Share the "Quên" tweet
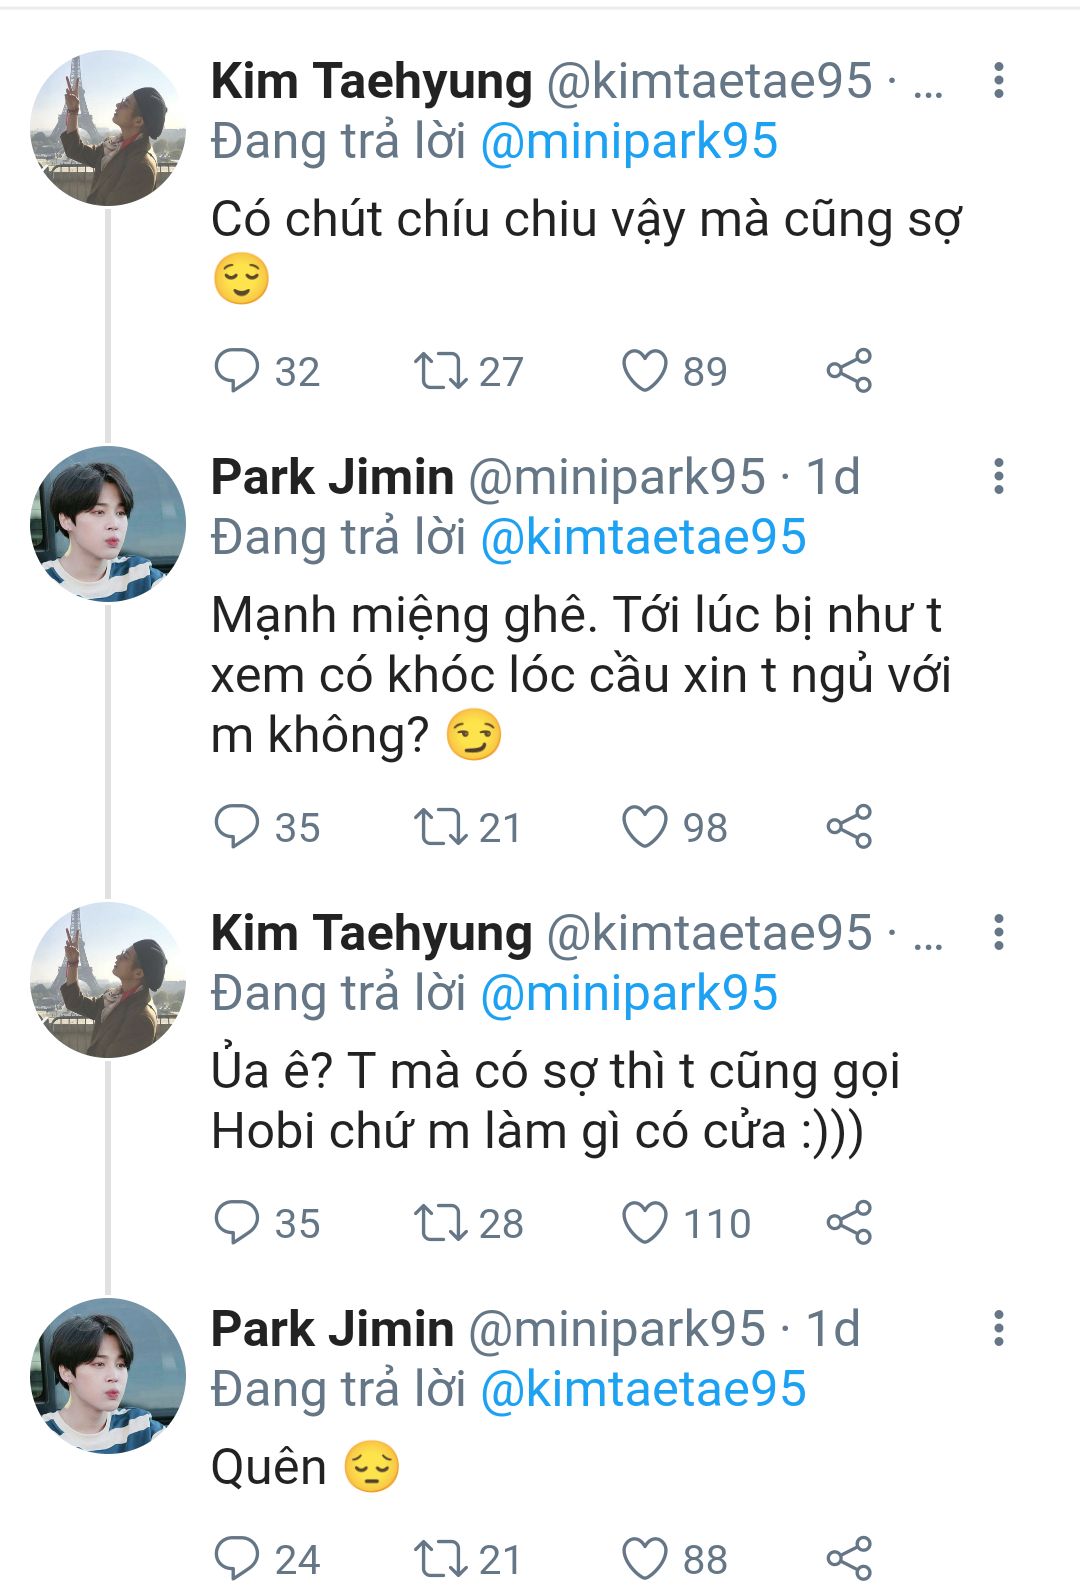The width and height of the screenshot is (1080, 1587). [849, 1558]
